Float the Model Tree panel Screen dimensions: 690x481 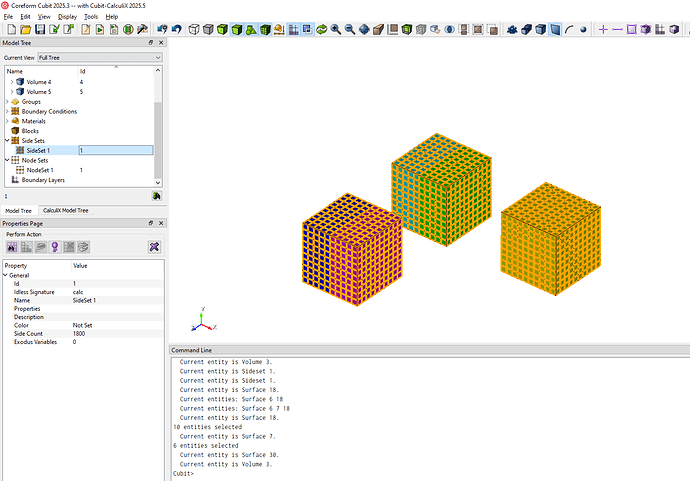tap(151, 43)
